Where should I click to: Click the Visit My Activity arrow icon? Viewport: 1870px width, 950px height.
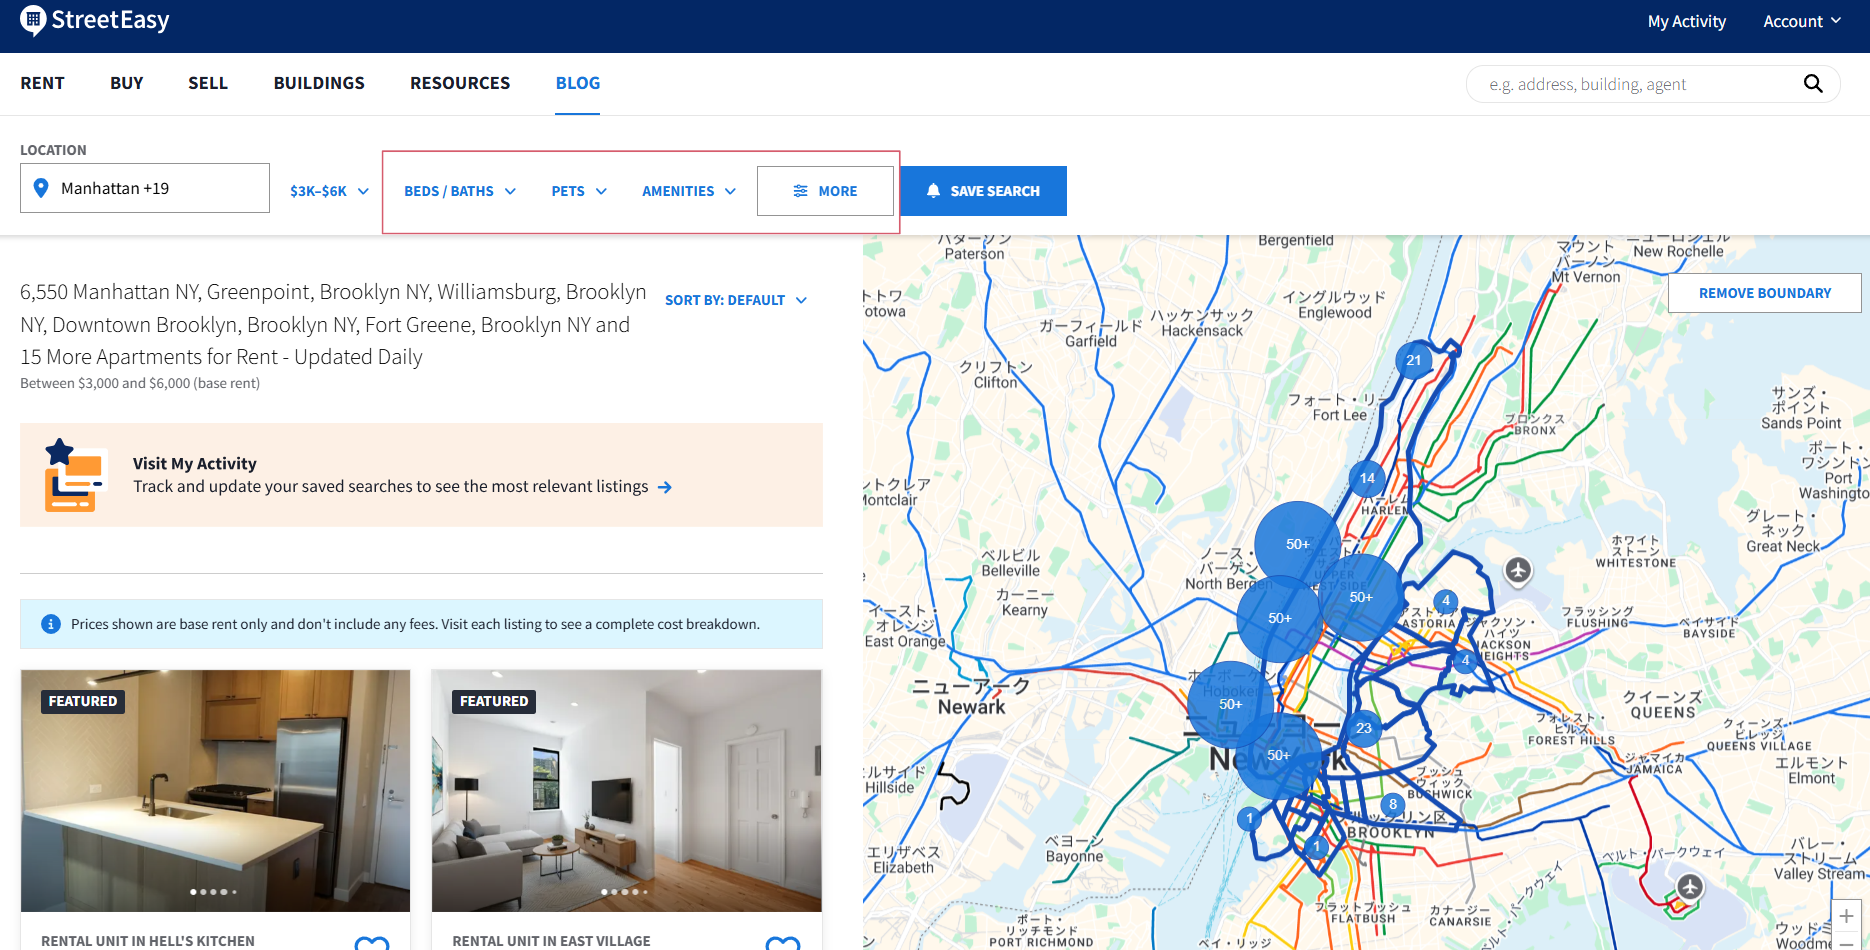665,487
